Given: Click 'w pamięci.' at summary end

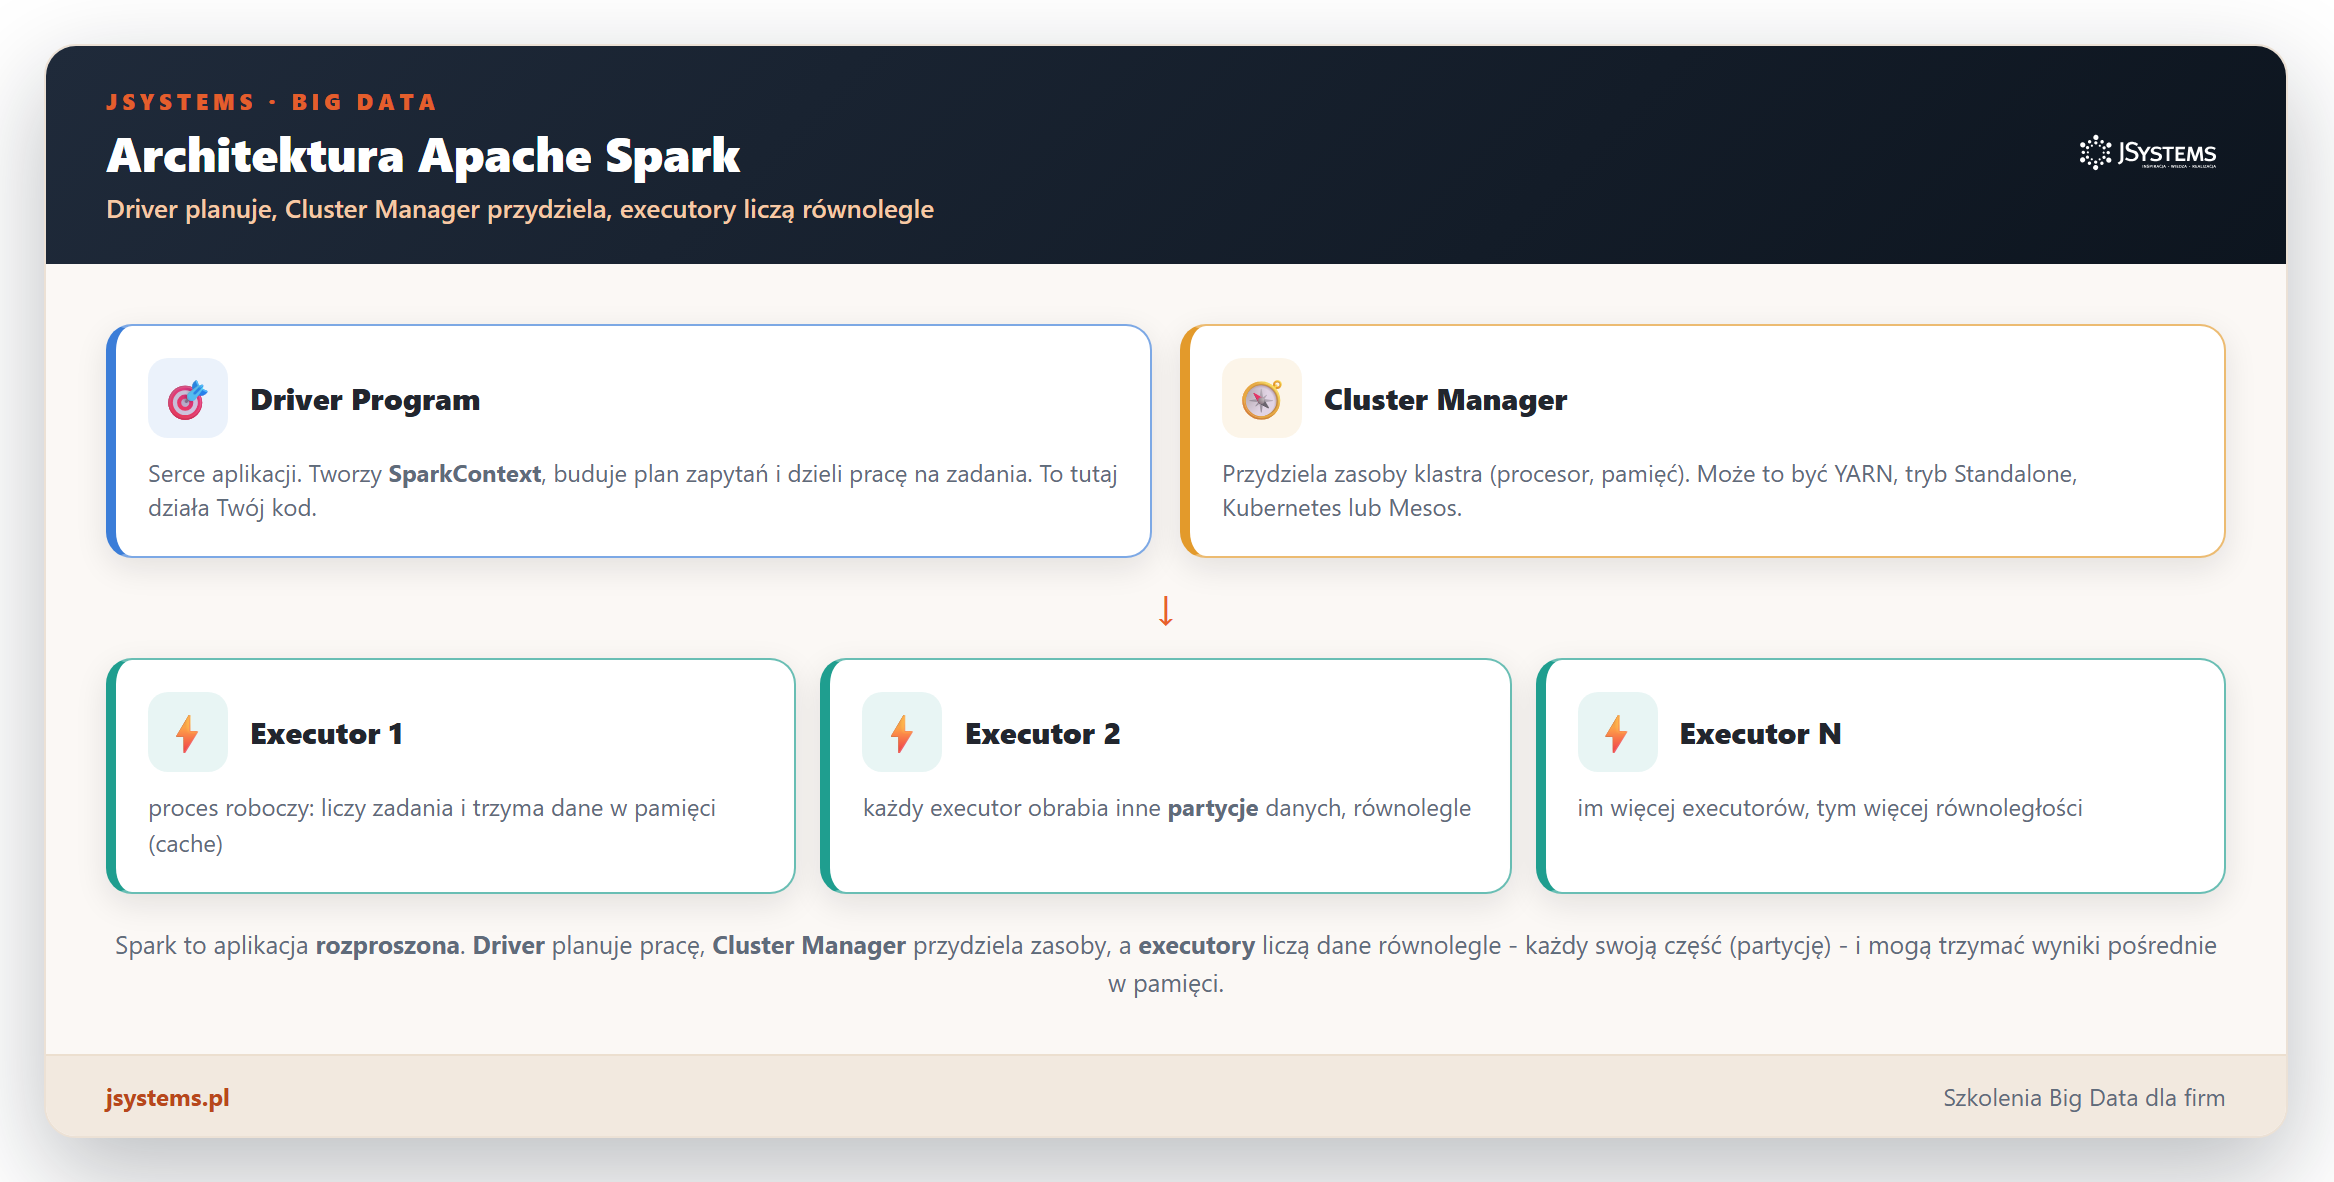Looking at the screenshot, I should [x=1166, y=984].
